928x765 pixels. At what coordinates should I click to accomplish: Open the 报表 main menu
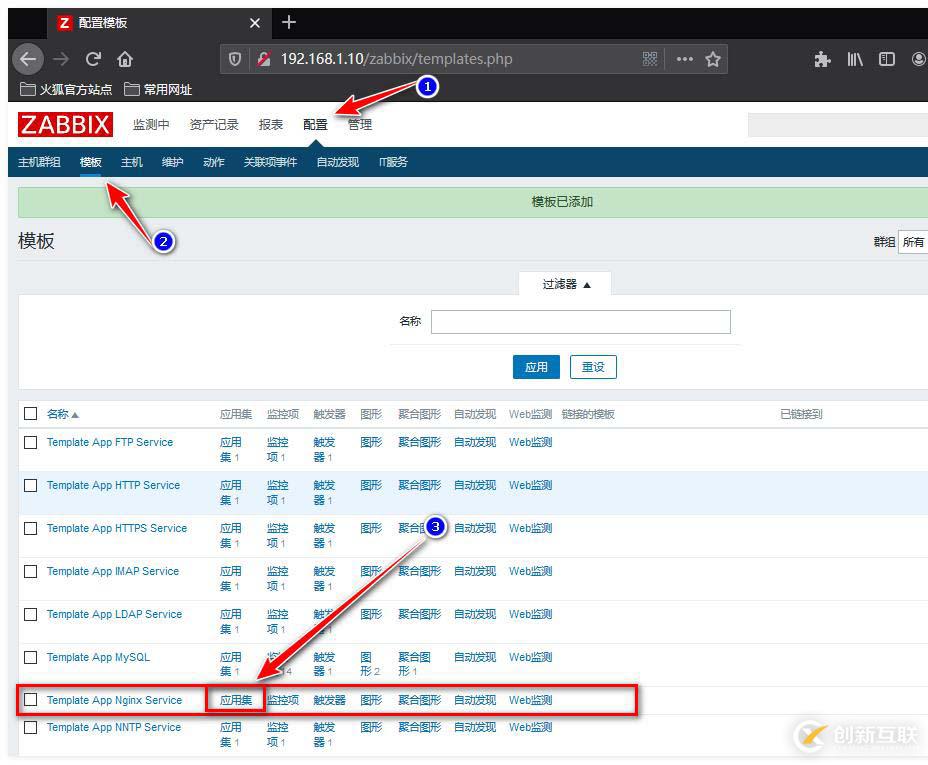click(x=270, y=124)
